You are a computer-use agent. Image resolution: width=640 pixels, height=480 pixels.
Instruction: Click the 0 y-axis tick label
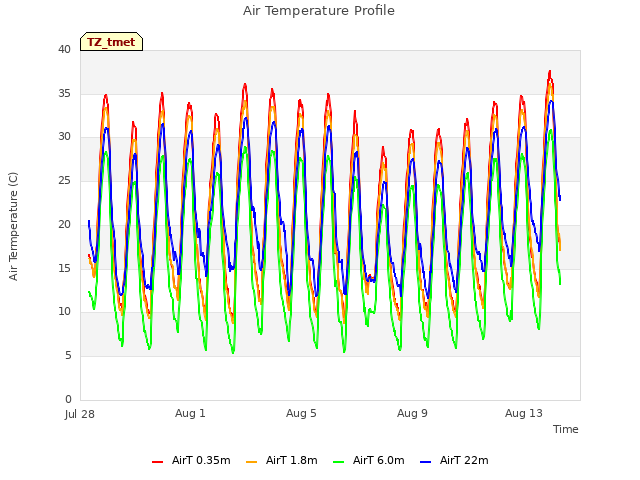[x=68, y=399]
